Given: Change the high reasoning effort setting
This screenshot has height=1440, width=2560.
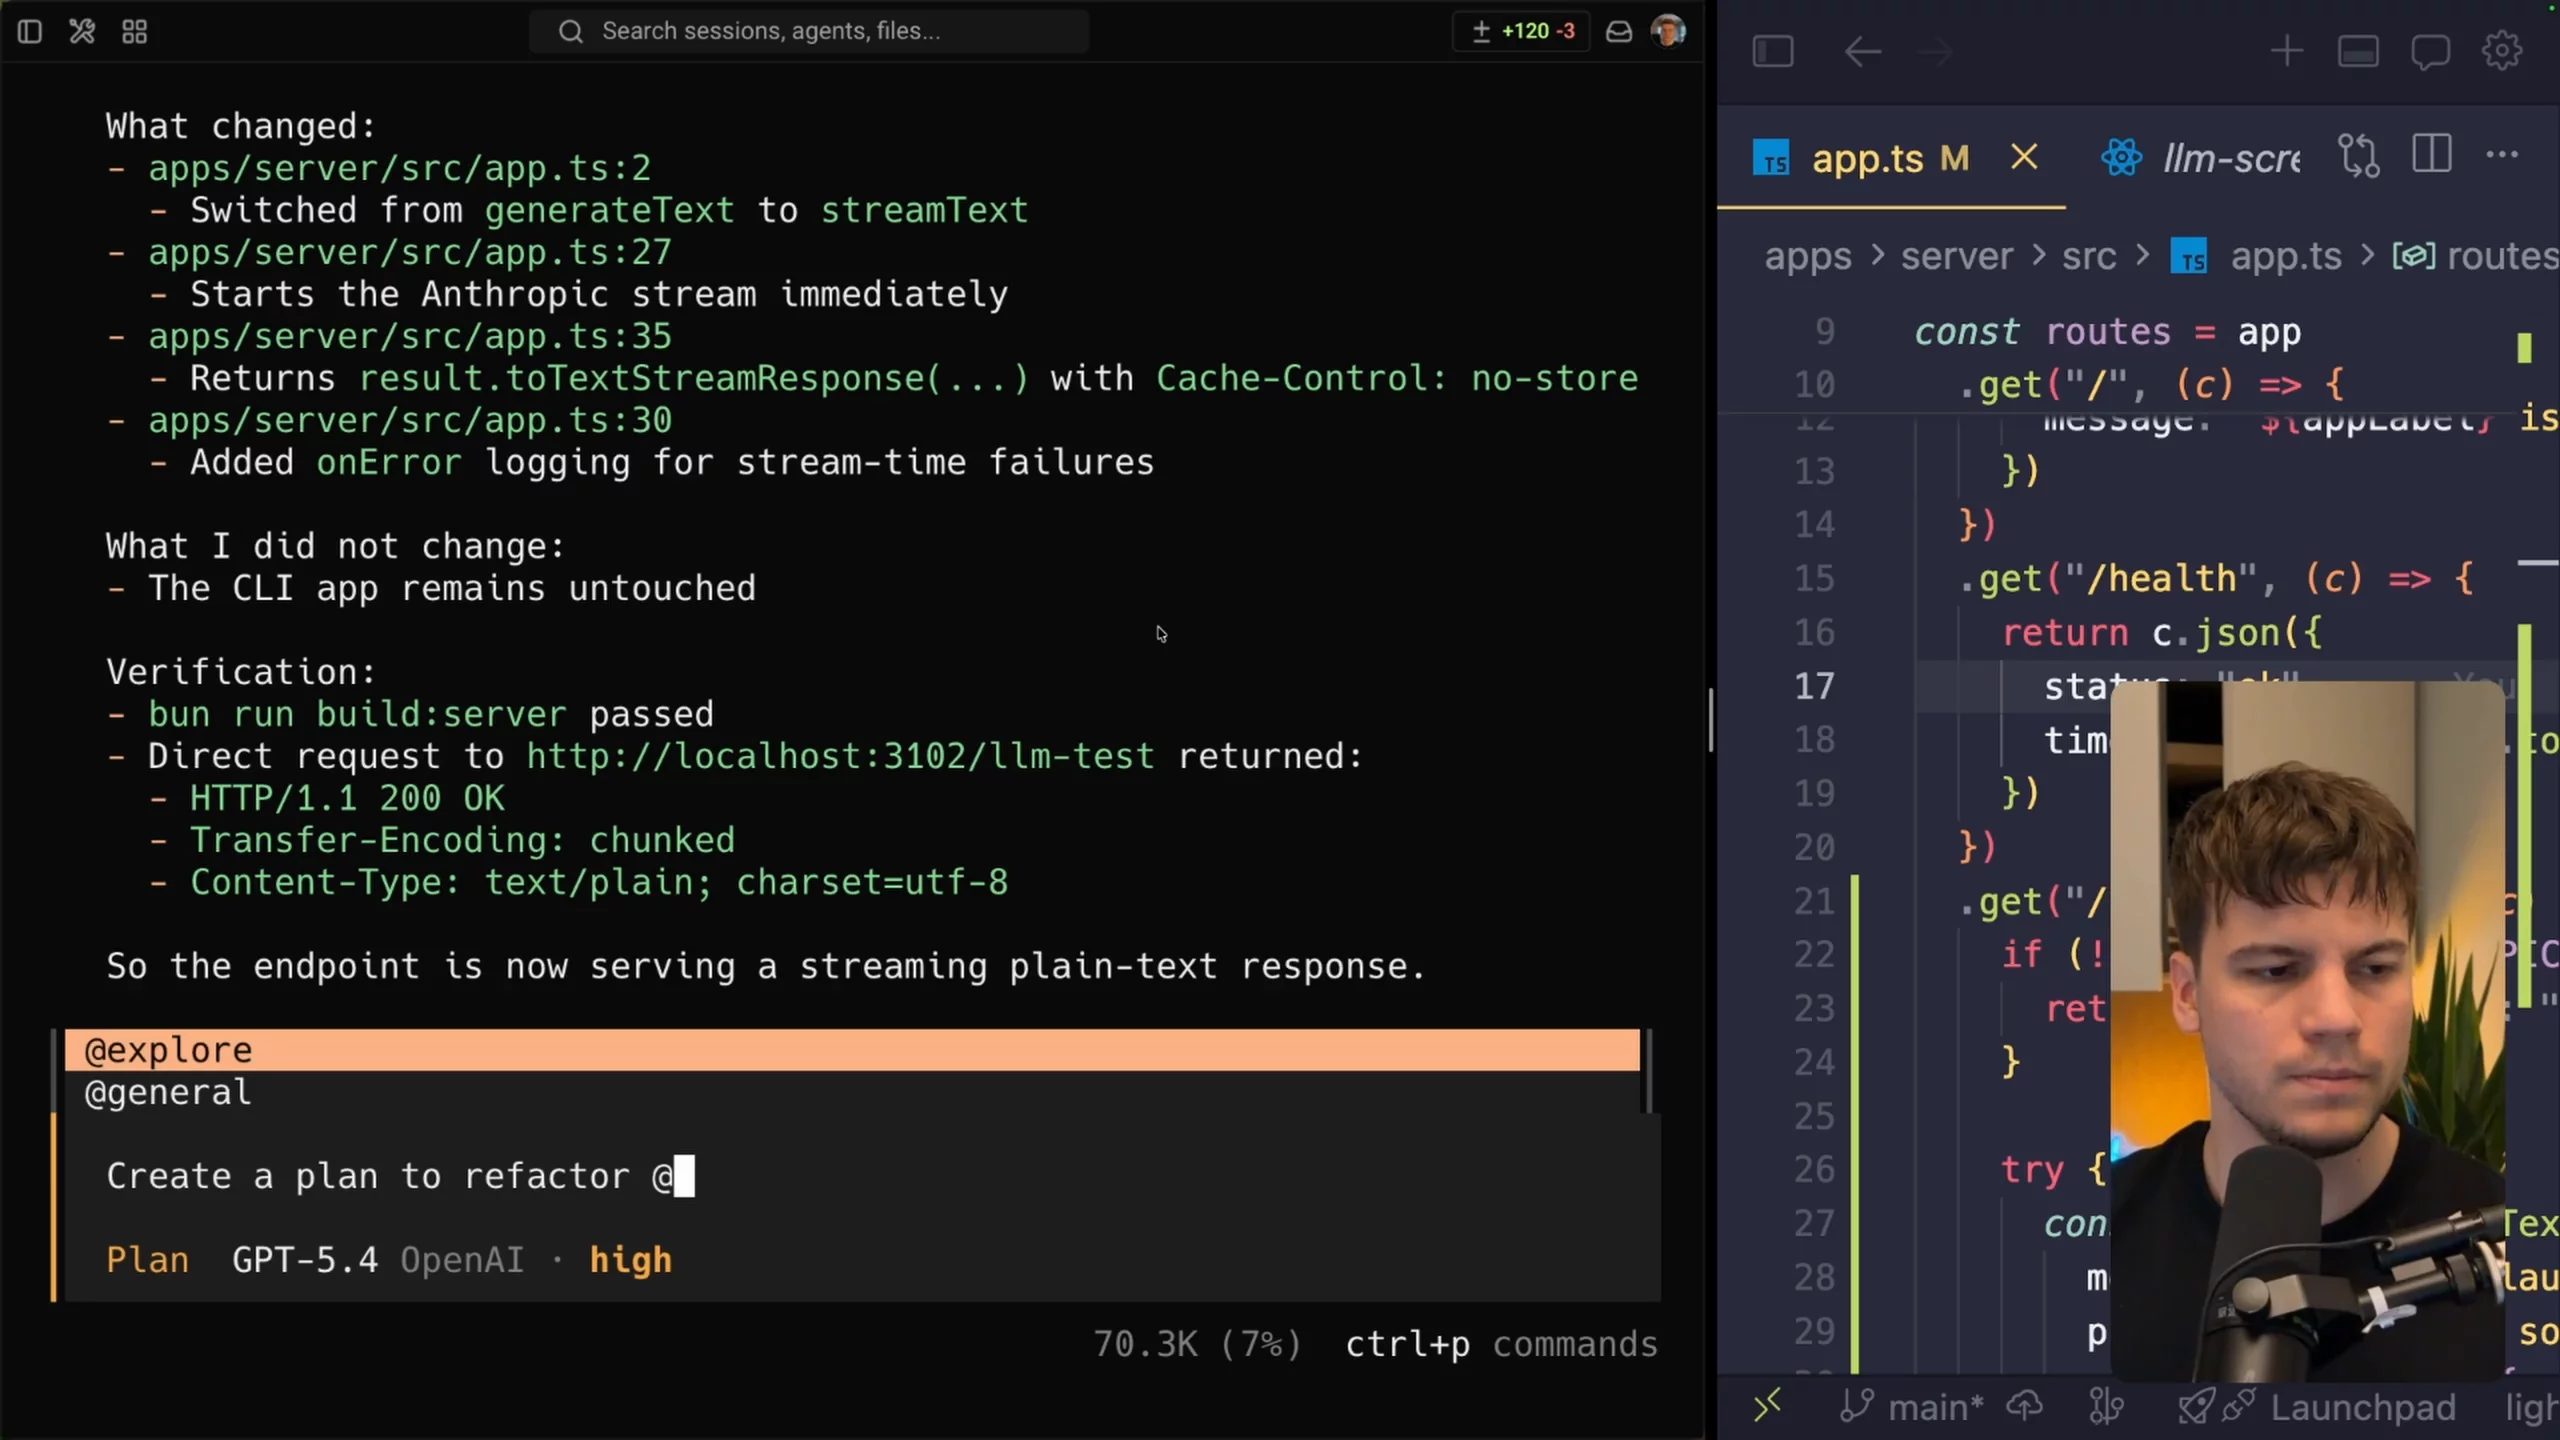Looking at the screenshot, I should (x=630, y=1260).
